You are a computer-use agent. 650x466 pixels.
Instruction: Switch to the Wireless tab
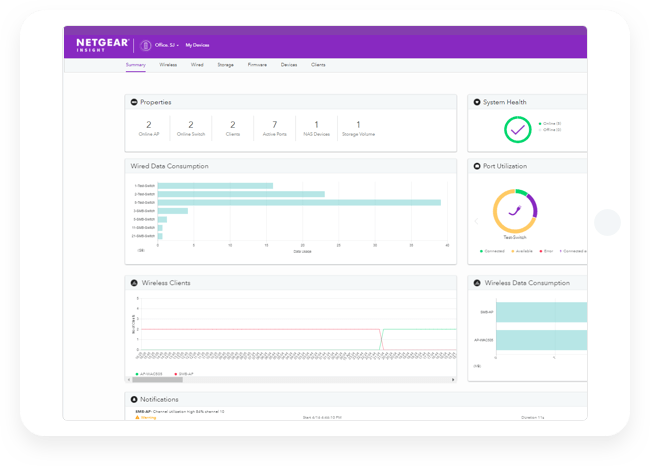(x=168, y=65)
